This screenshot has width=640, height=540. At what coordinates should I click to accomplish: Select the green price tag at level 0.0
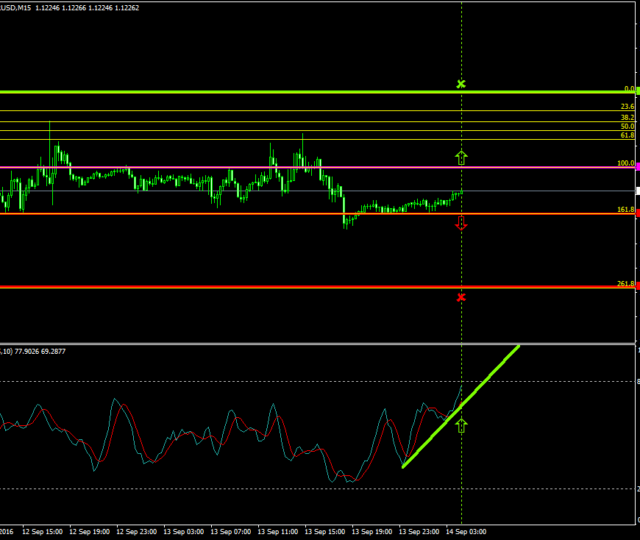(637, 90)
